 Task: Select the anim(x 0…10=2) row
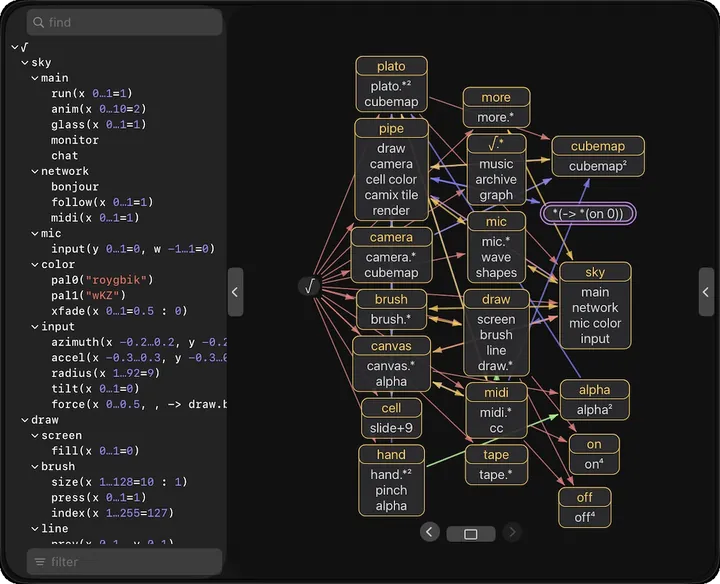coord(99,109)
